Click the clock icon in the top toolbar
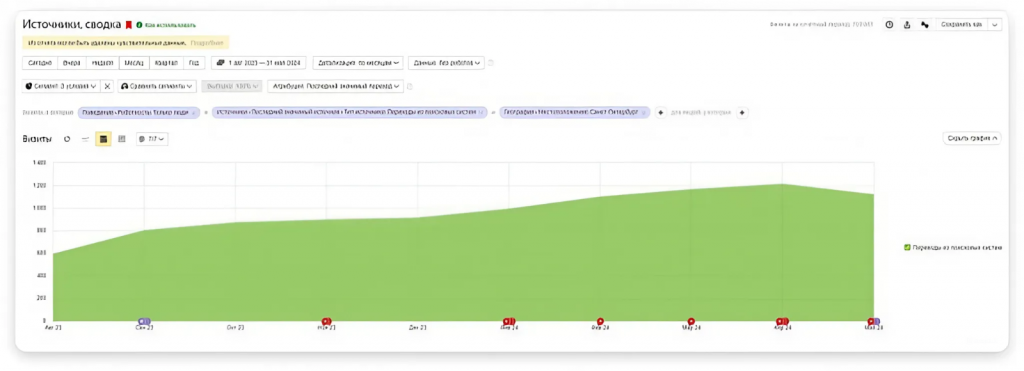Image resolution: width=1024 pixels, height=371 pixels. [889, 24]
